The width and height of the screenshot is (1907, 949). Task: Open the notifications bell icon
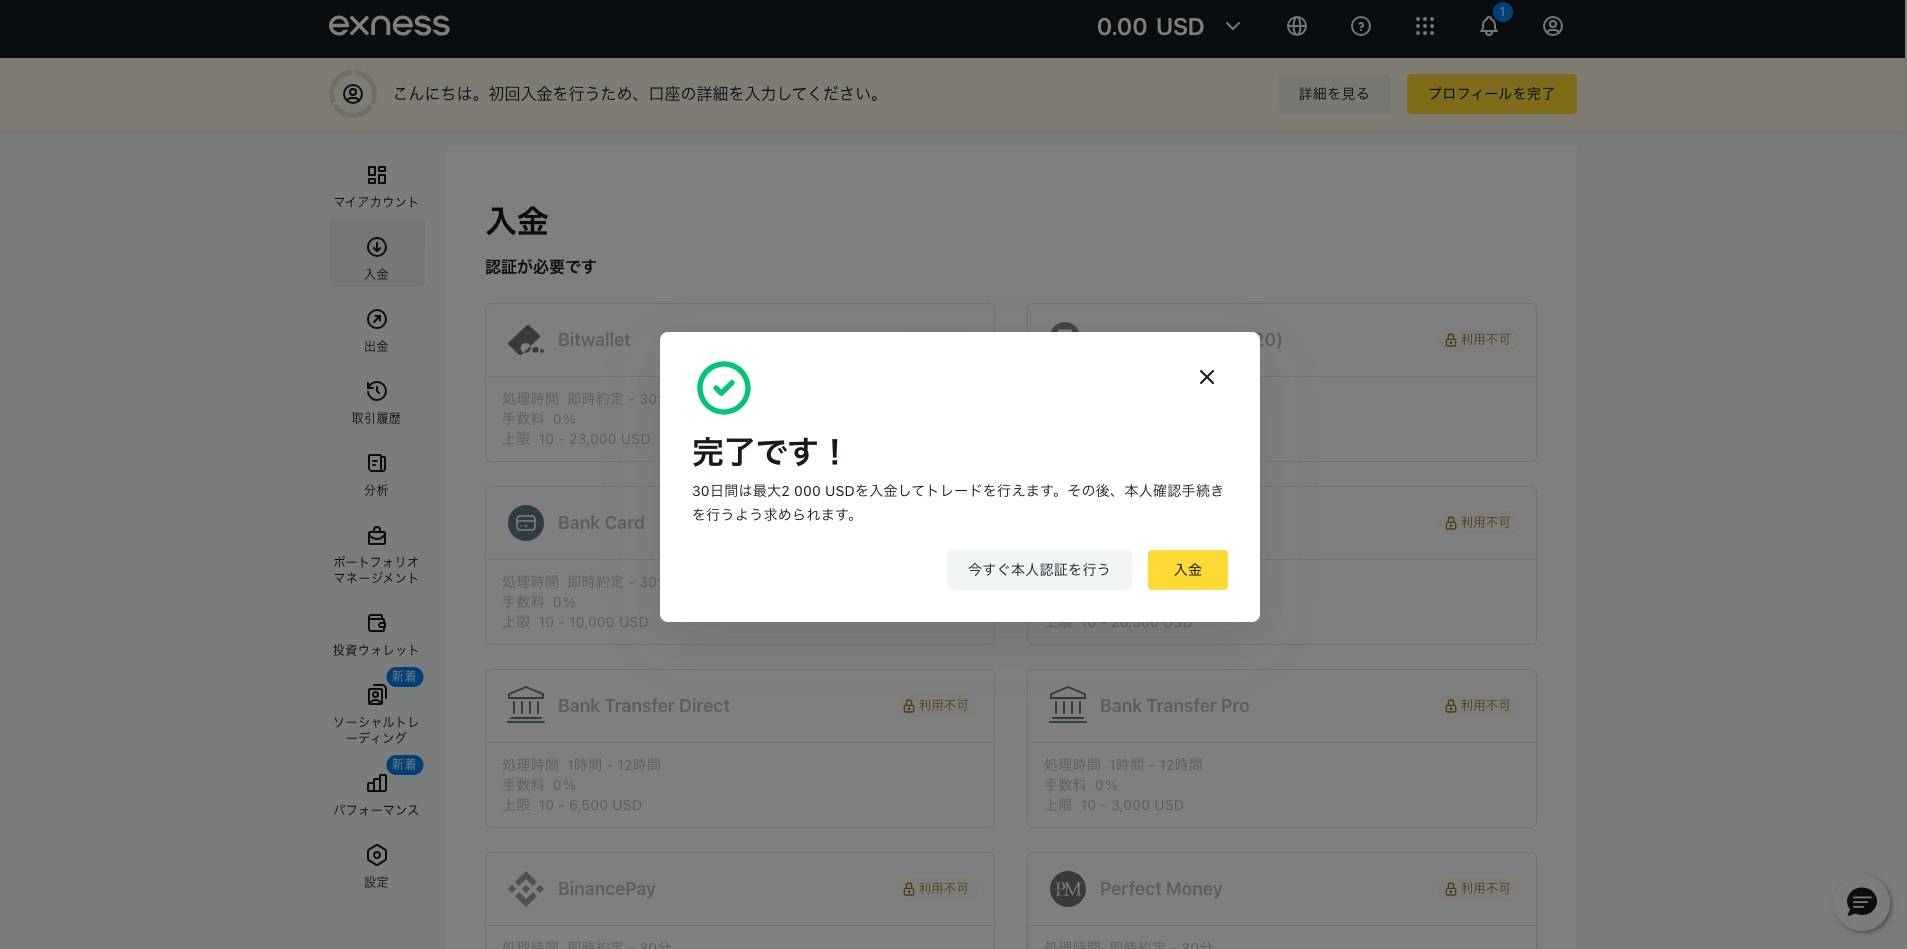[1489, 27]
